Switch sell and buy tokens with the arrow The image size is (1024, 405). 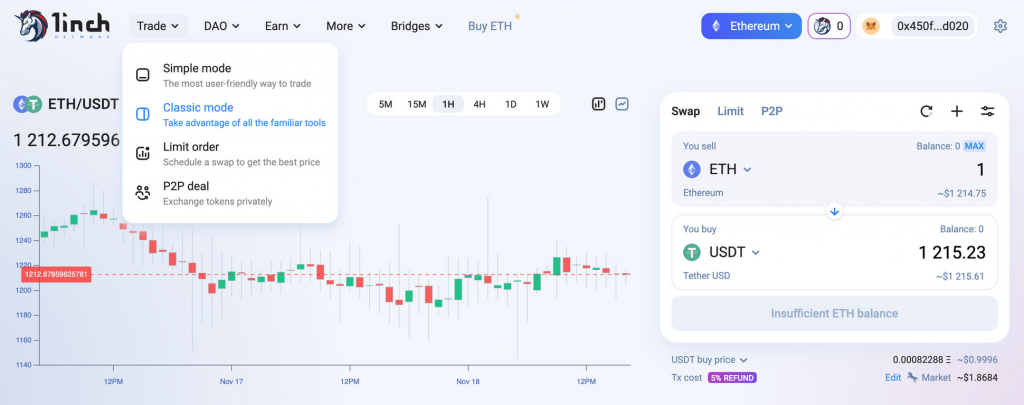pyautogui.click(x=835, y=211)
